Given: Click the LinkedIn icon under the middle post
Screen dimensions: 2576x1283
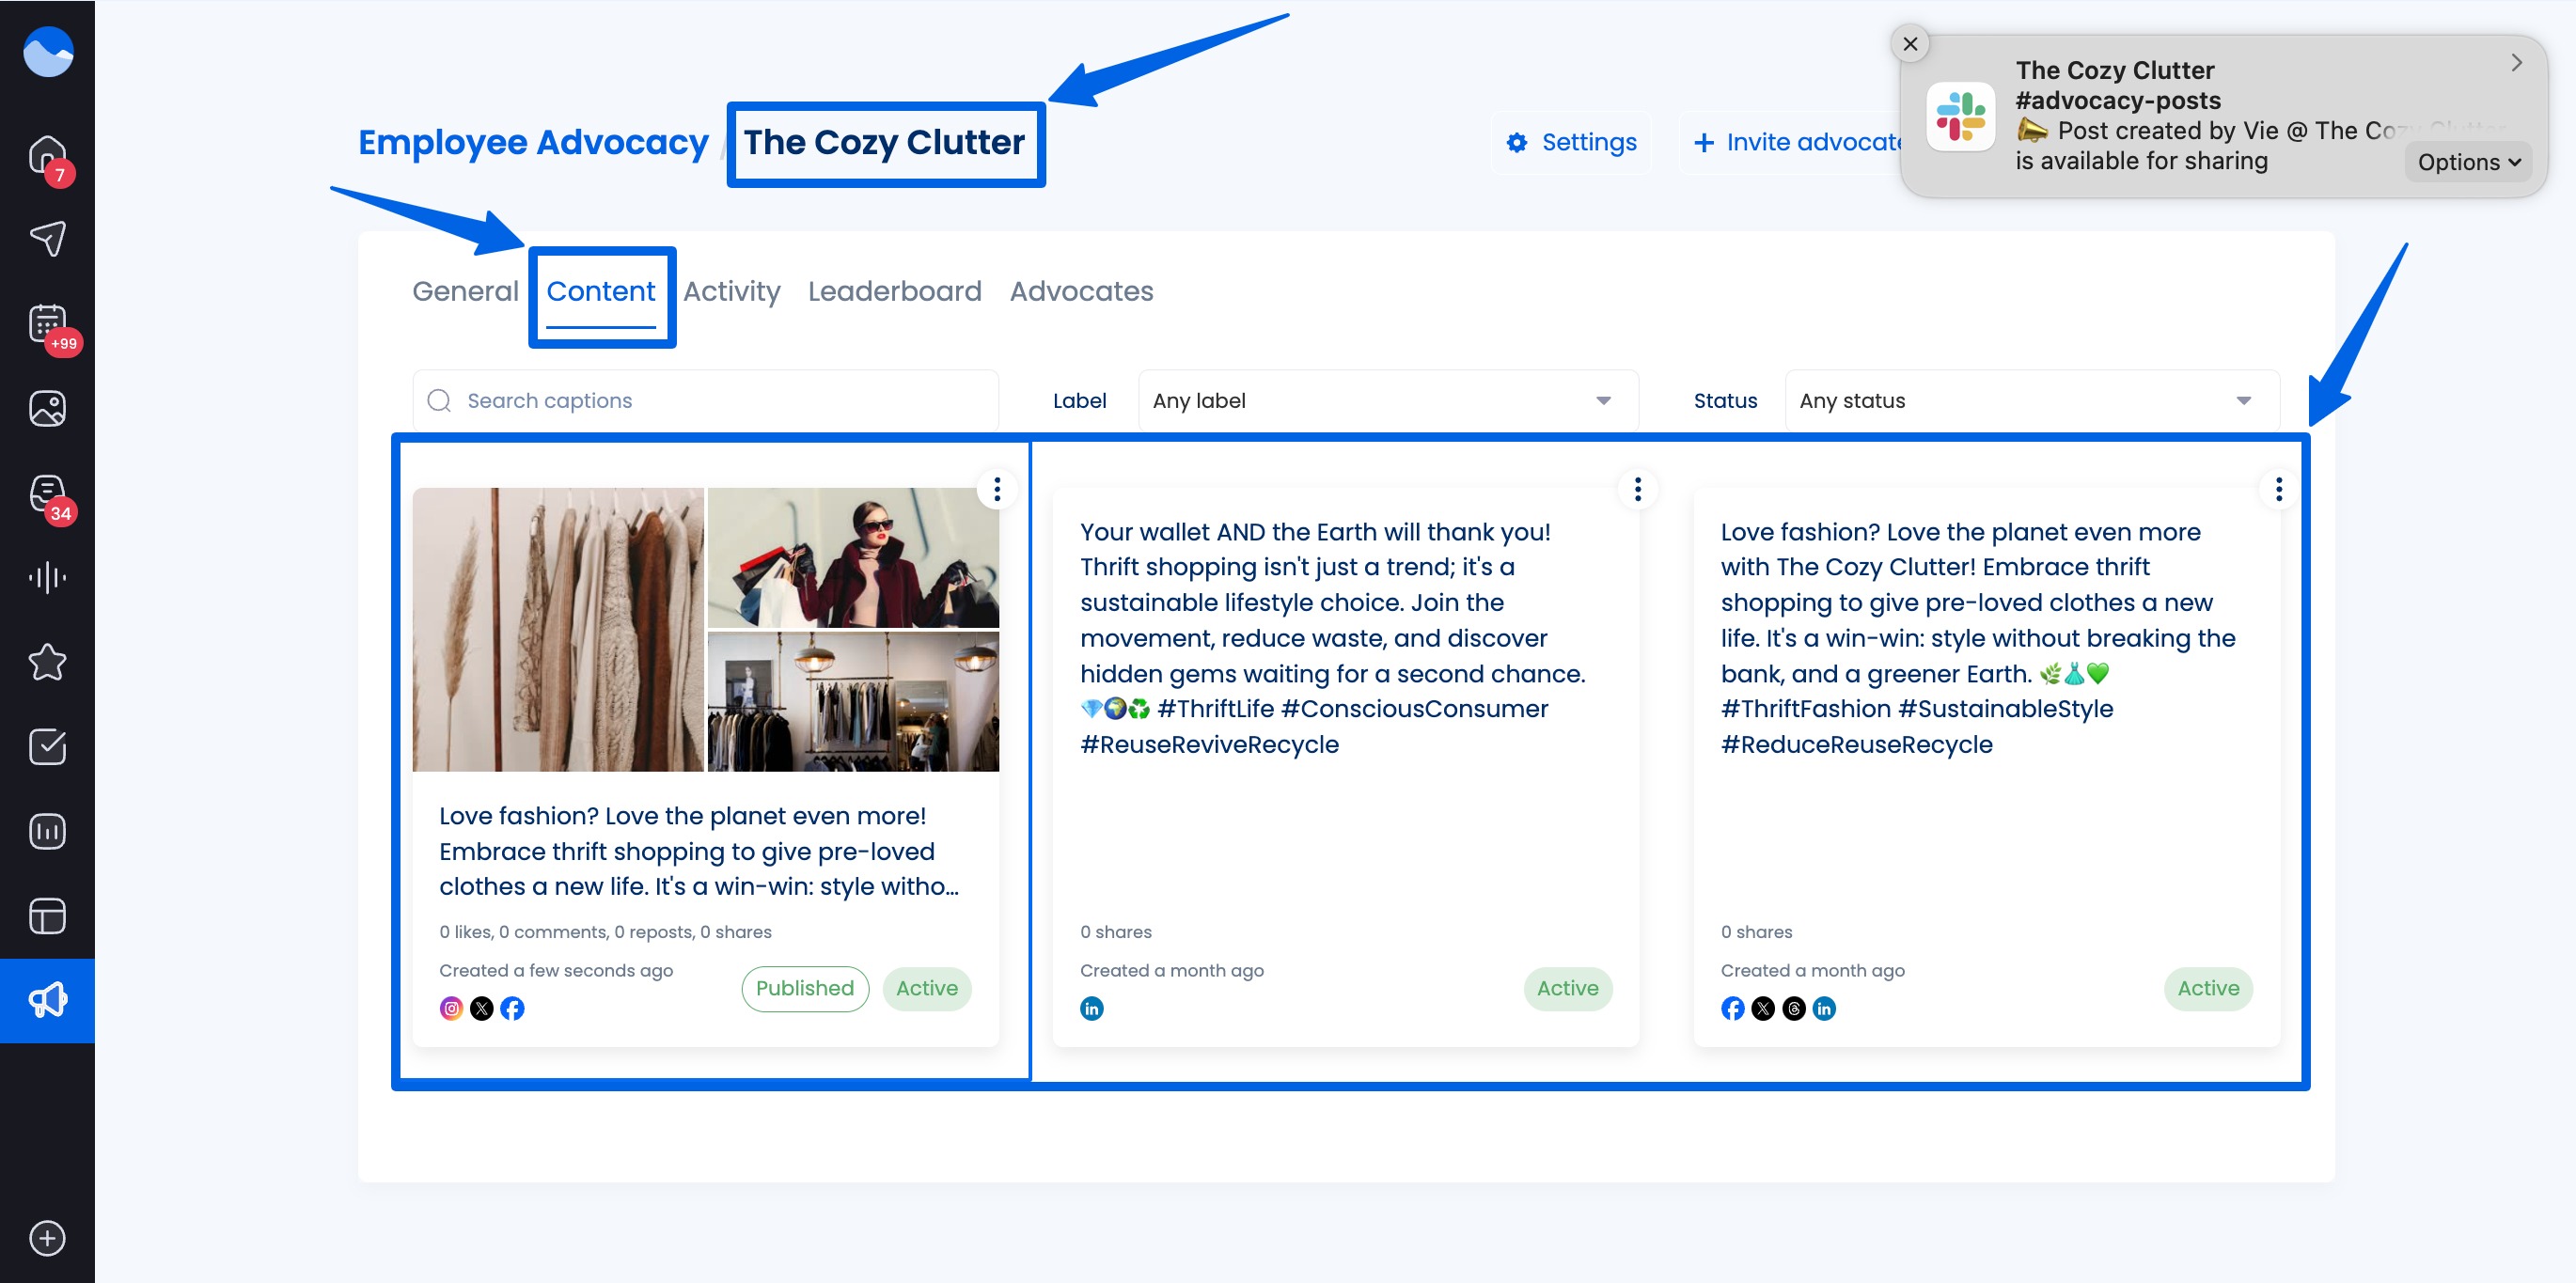Looking at the screenshot, I should point(1092,1008).
